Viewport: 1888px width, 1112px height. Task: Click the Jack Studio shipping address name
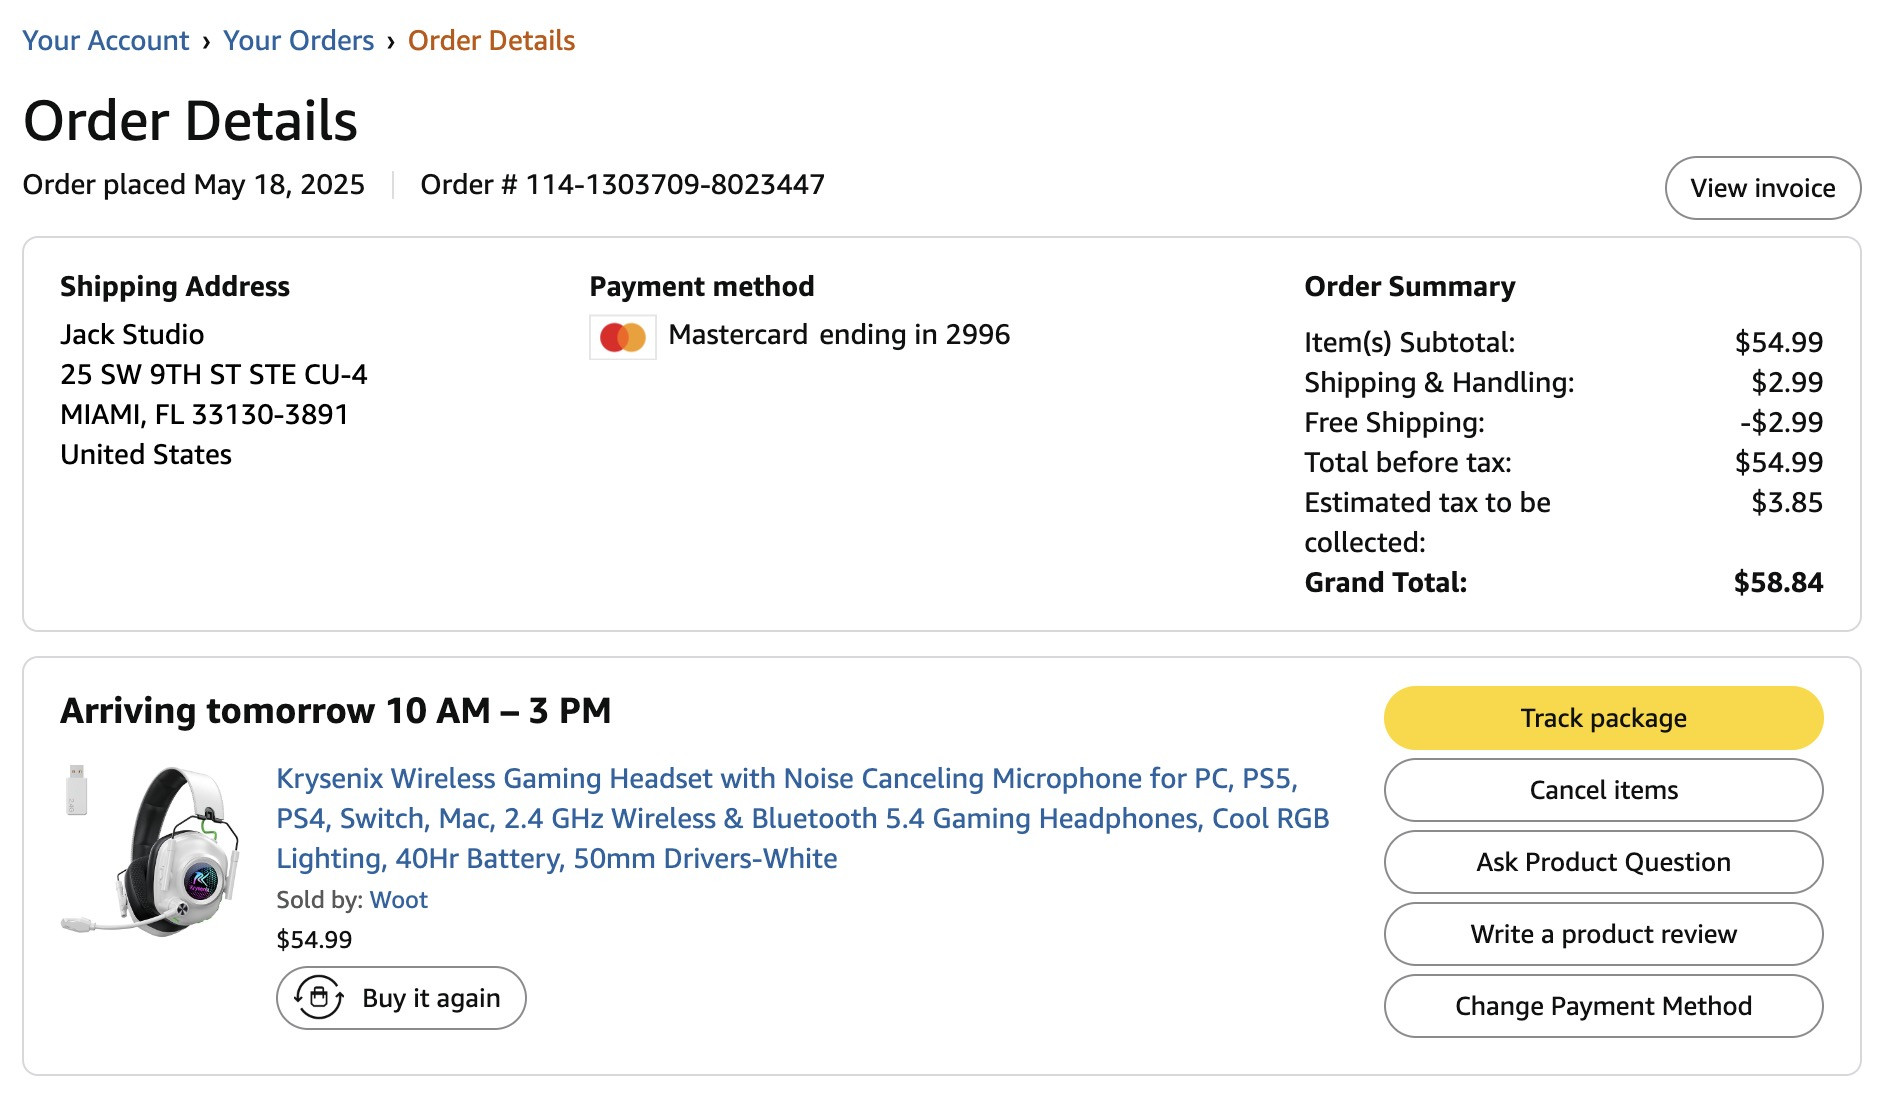pos(132,334)
